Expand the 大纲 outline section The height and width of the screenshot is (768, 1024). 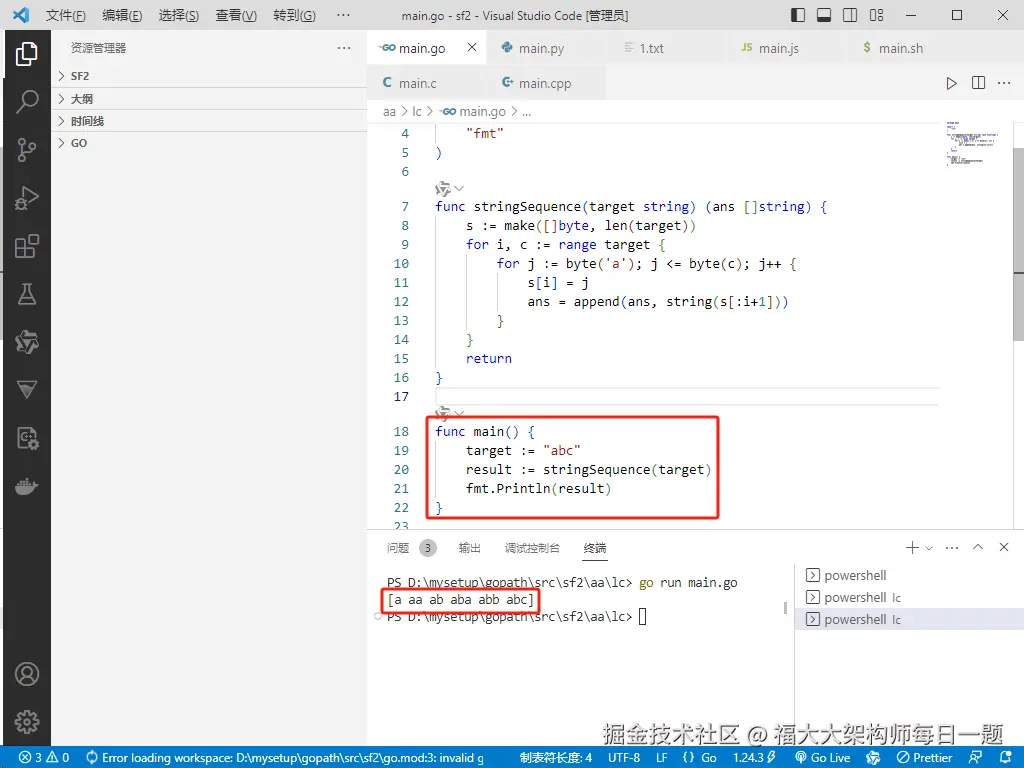click(209, 99)
